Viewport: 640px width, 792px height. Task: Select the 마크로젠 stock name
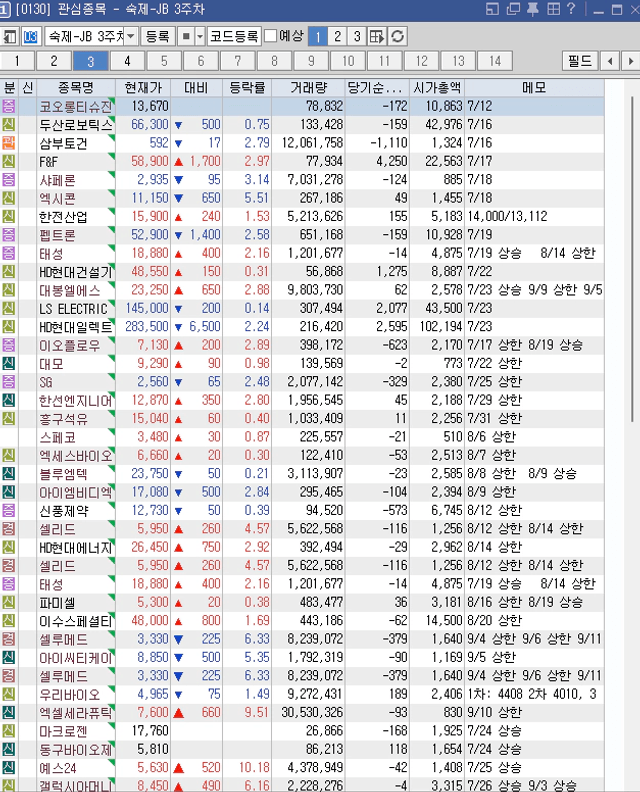click(x=64, y=731)
